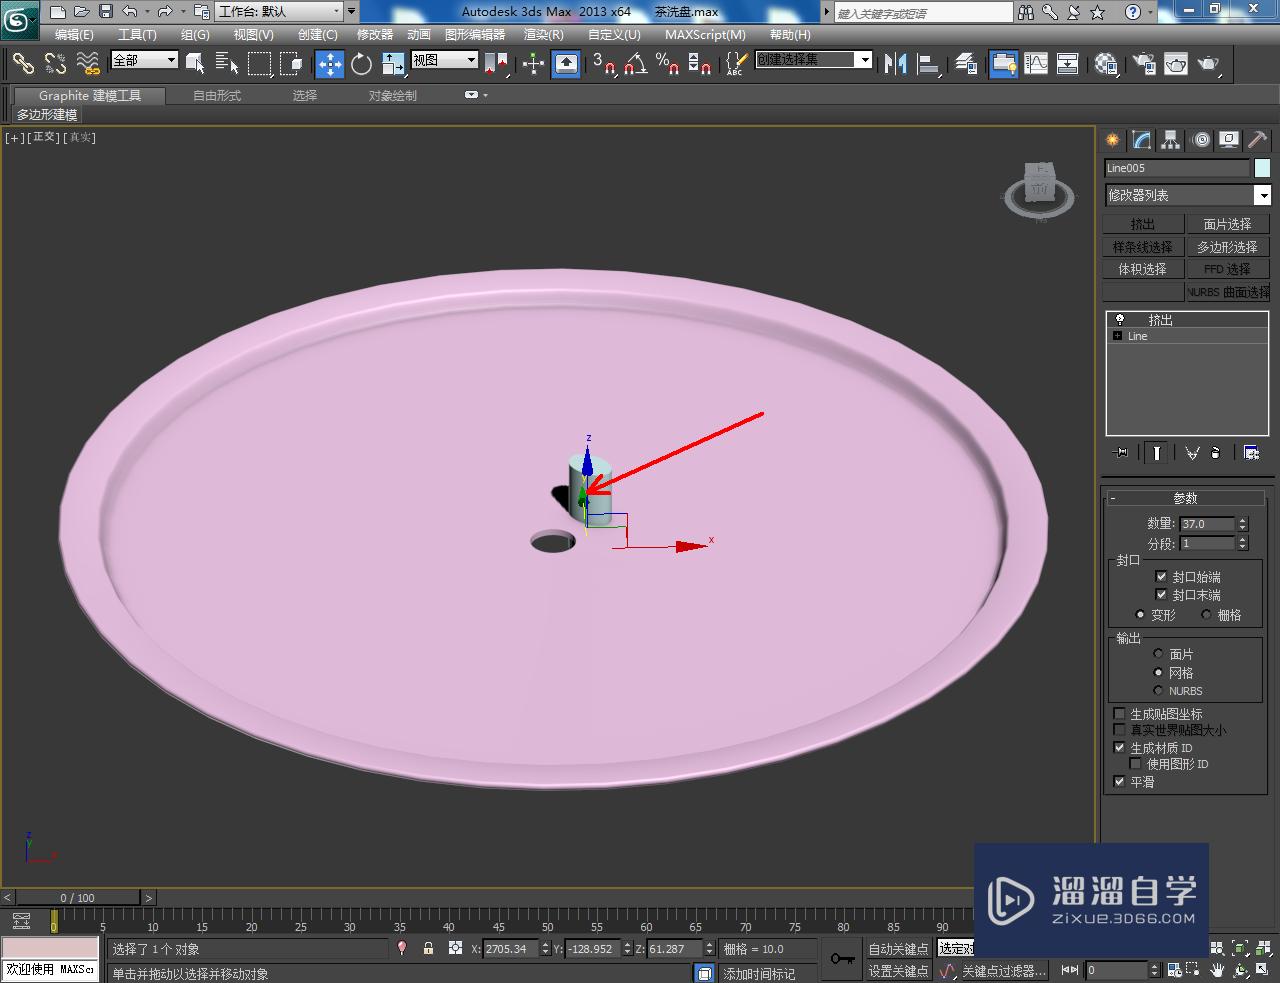Screen dimensions: 1280x983
Task: Toggle 生成材质 ID checkbox
Action: click(1120, 747)
